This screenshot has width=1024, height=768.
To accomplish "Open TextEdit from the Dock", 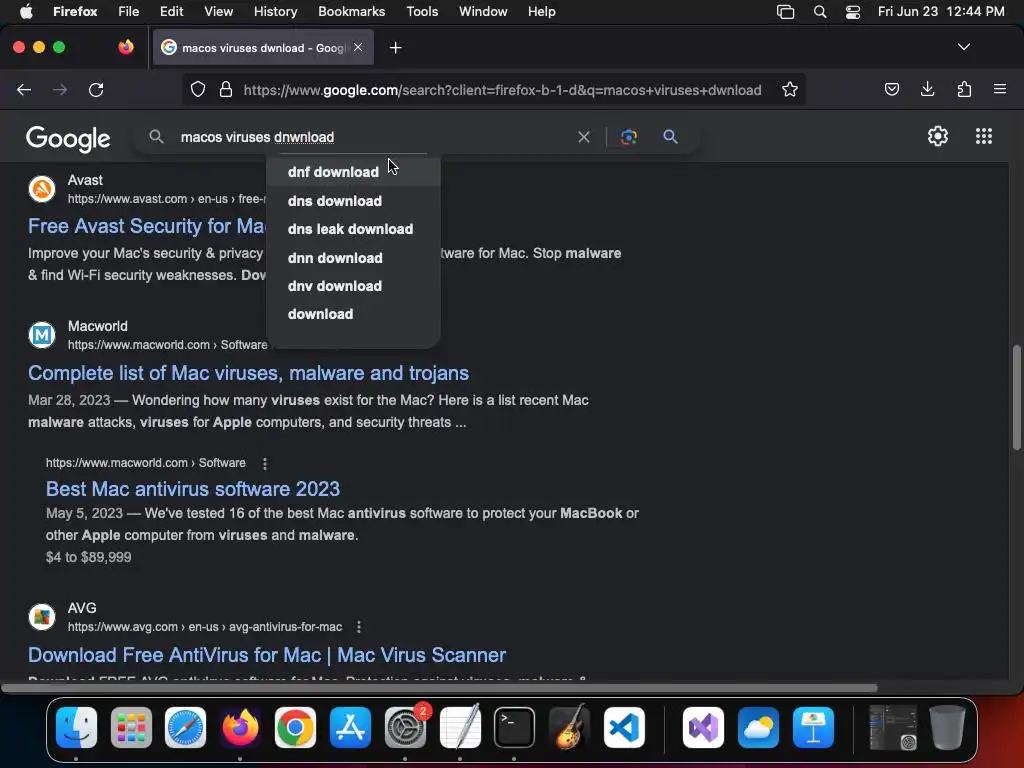I will (x=460, y=727).
